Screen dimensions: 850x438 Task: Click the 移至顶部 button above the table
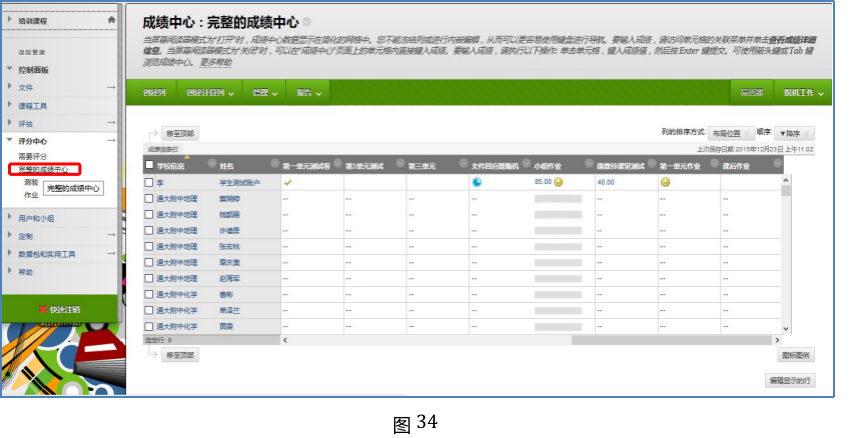(180, 133)
